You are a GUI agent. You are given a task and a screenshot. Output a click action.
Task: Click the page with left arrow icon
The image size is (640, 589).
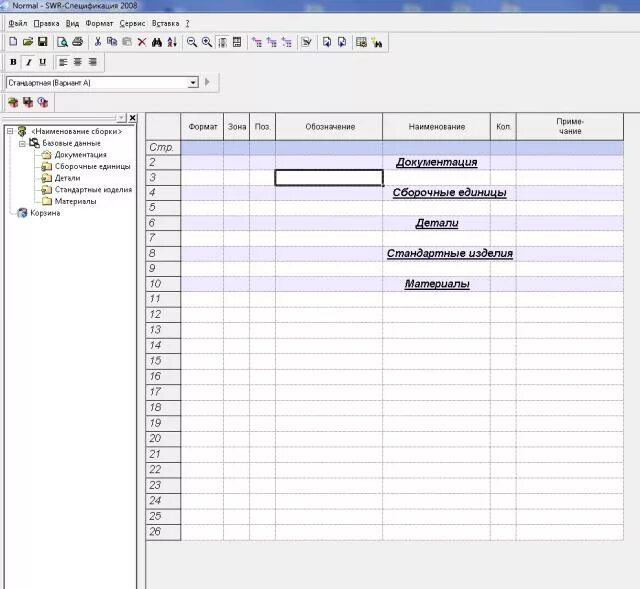327,42
